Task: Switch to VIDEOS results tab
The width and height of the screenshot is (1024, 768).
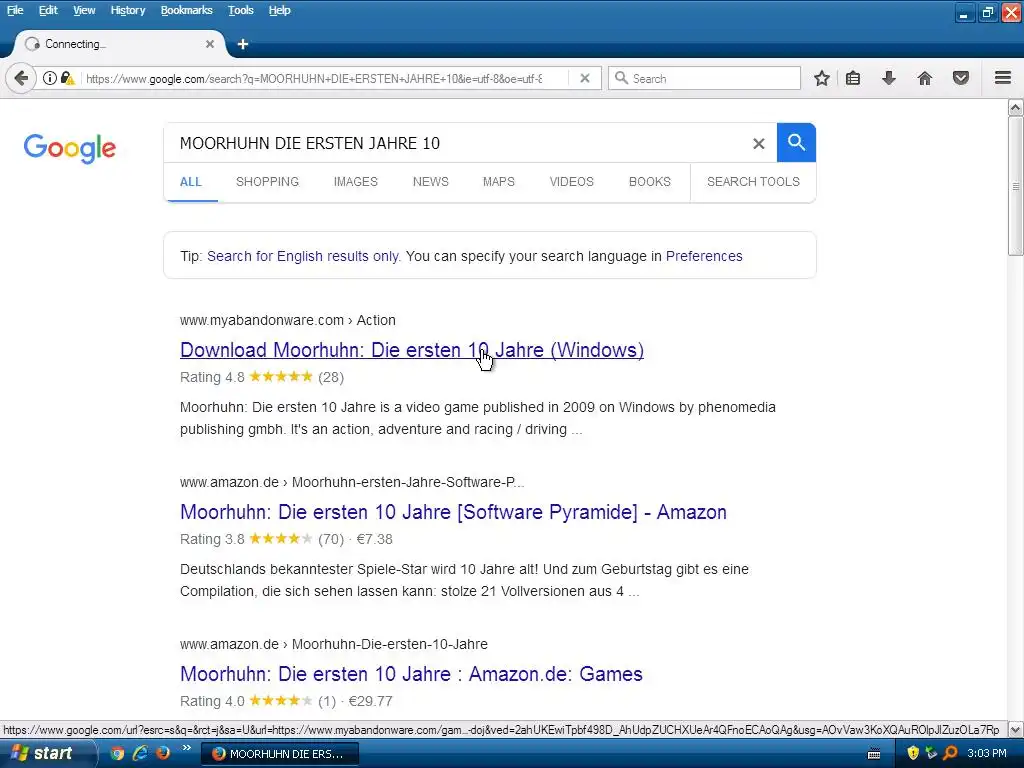Action: pos(571,182)
